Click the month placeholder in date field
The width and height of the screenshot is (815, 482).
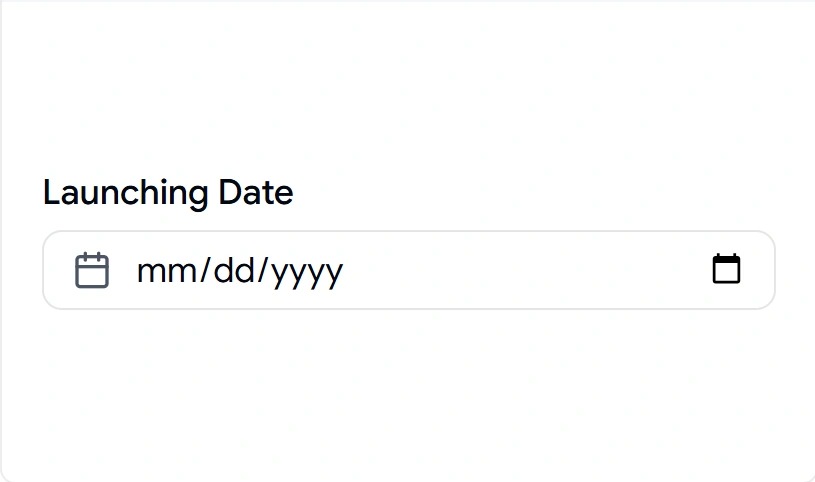click(166, 271)
